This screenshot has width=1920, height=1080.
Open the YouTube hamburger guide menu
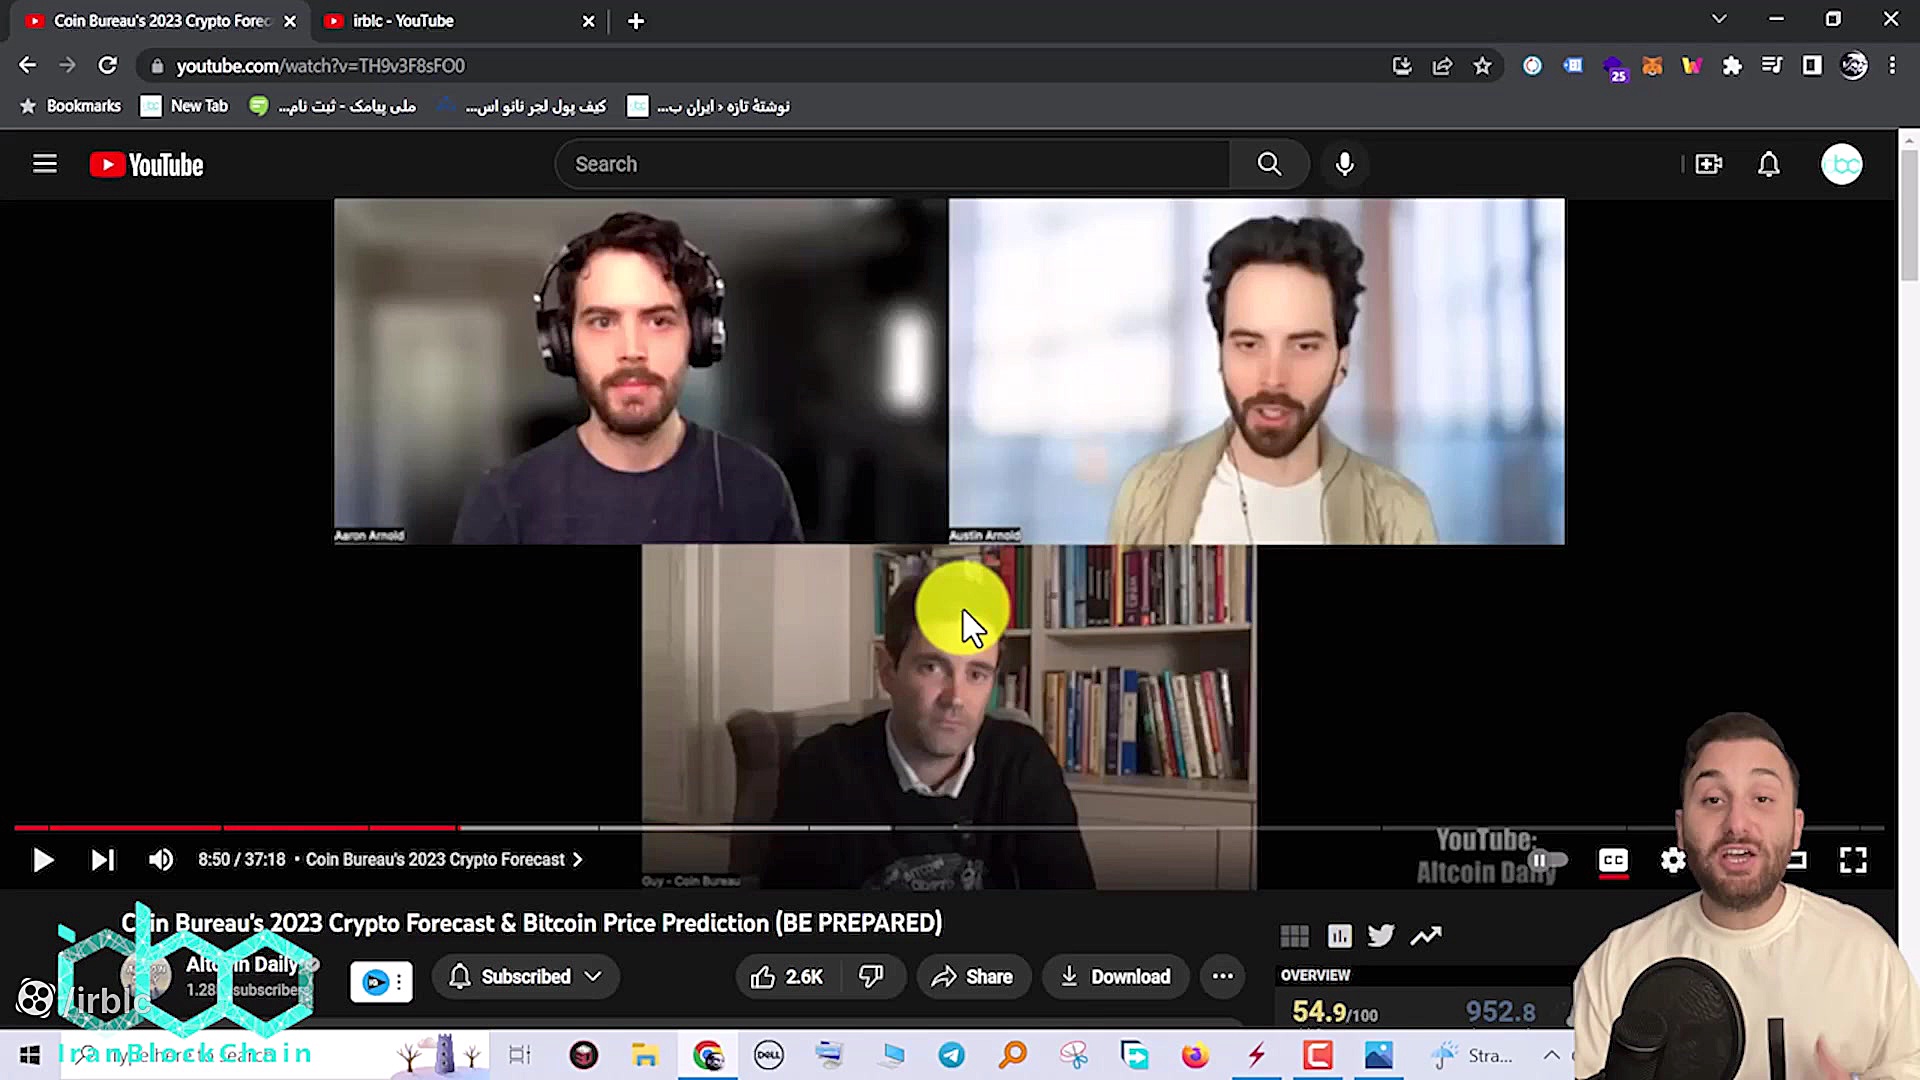(x=45, y=164)
